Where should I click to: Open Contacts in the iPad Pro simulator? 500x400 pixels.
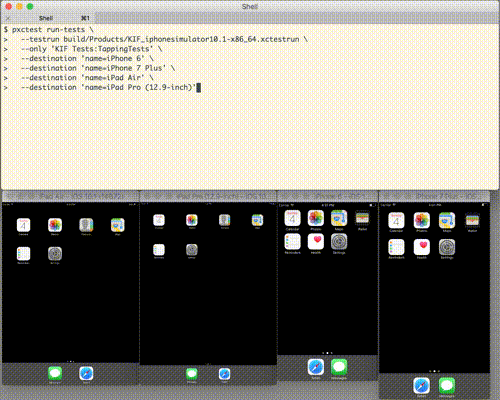[x=224, y=220]
